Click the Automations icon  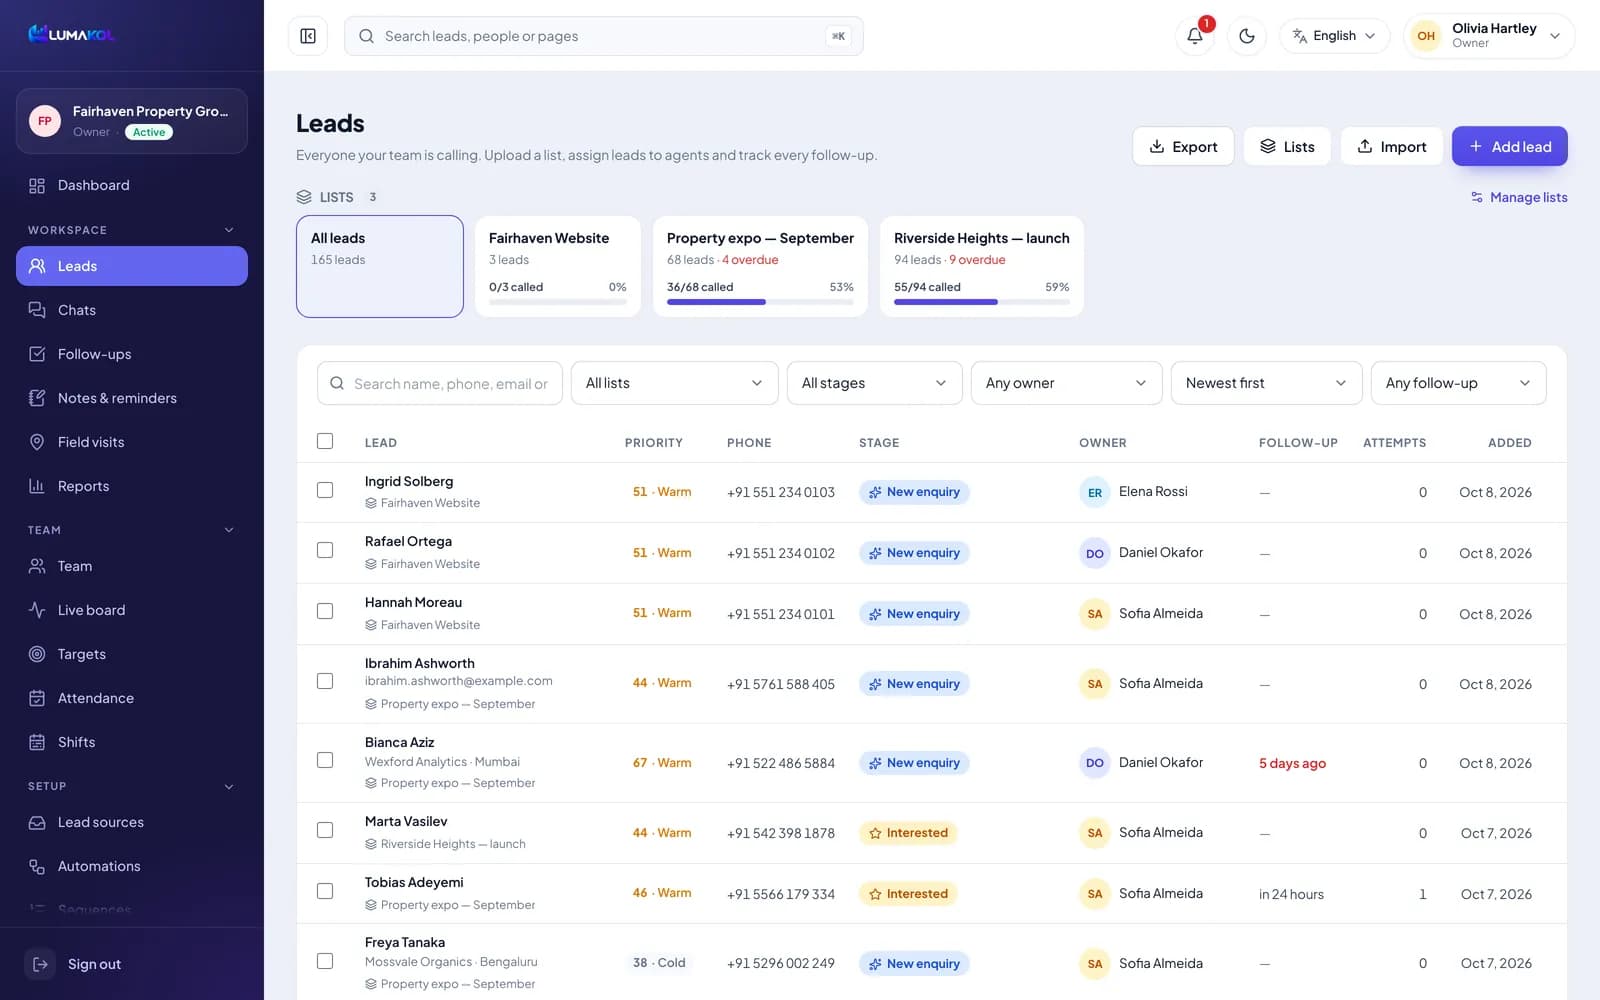(x=37, y=866)
